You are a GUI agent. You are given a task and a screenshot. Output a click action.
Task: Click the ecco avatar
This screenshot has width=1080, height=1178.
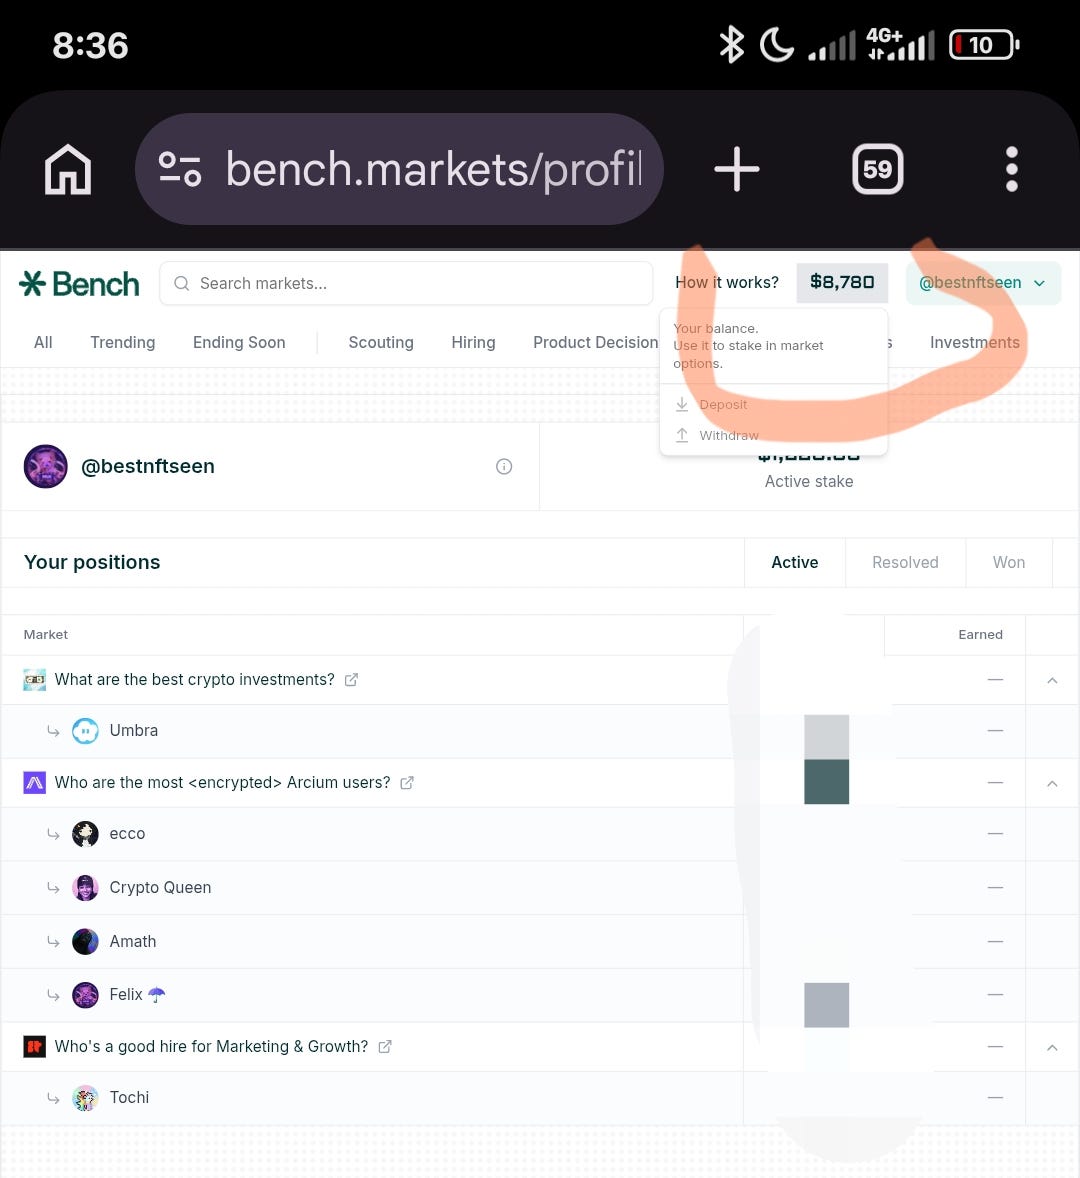tap(85, 834)
